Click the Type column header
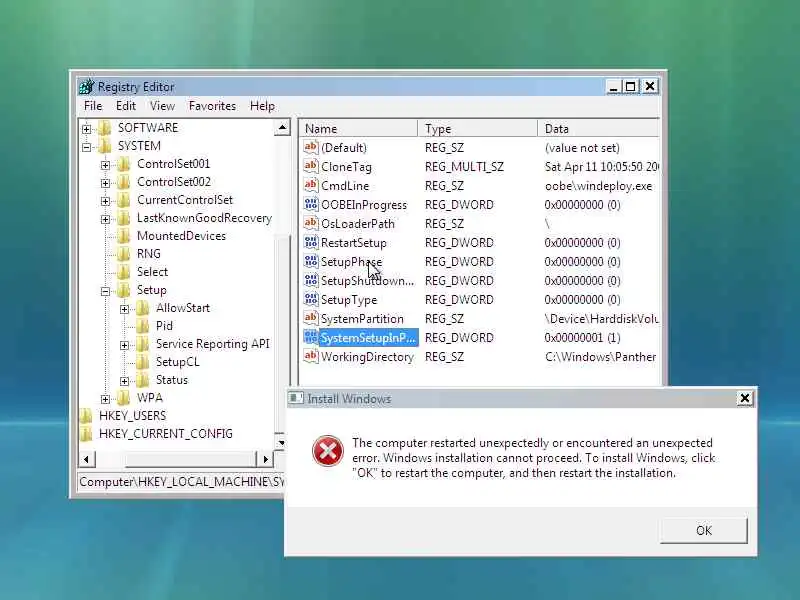 click(x=478, y=129)
